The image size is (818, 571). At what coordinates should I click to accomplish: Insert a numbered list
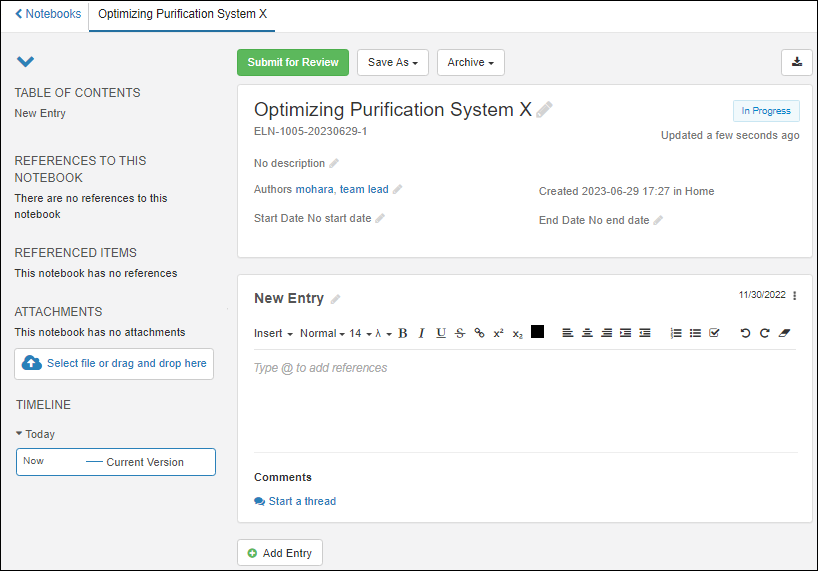click(676, 333)
